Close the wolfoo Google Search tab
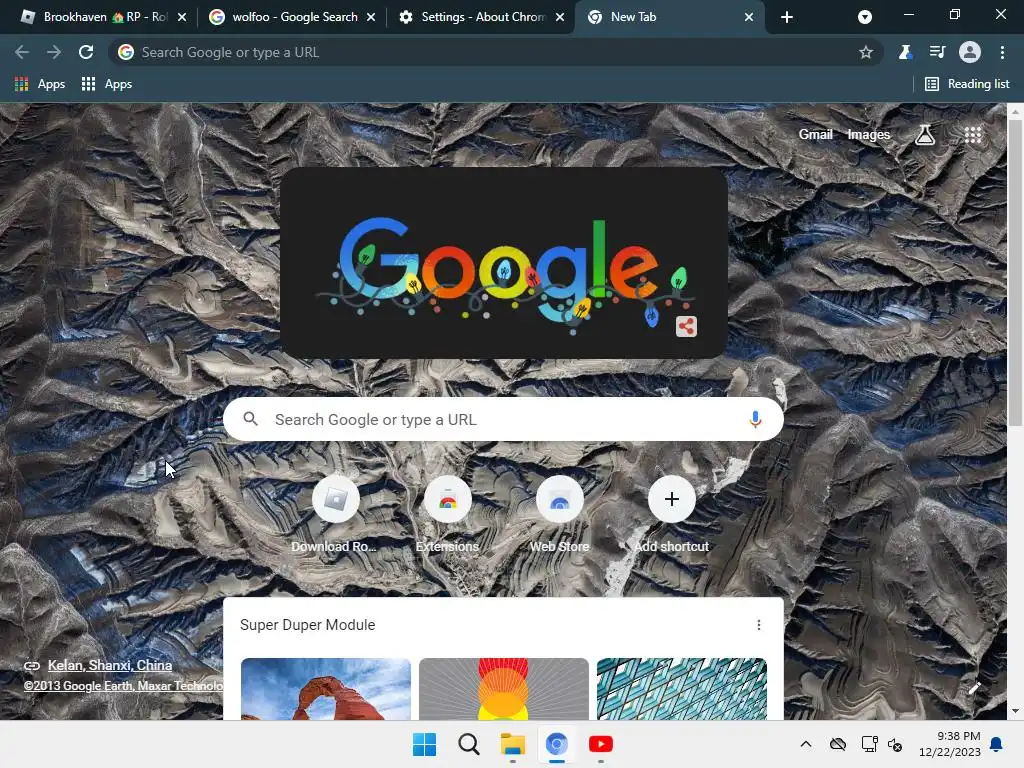1024x768 pixels. pos(371,17)
